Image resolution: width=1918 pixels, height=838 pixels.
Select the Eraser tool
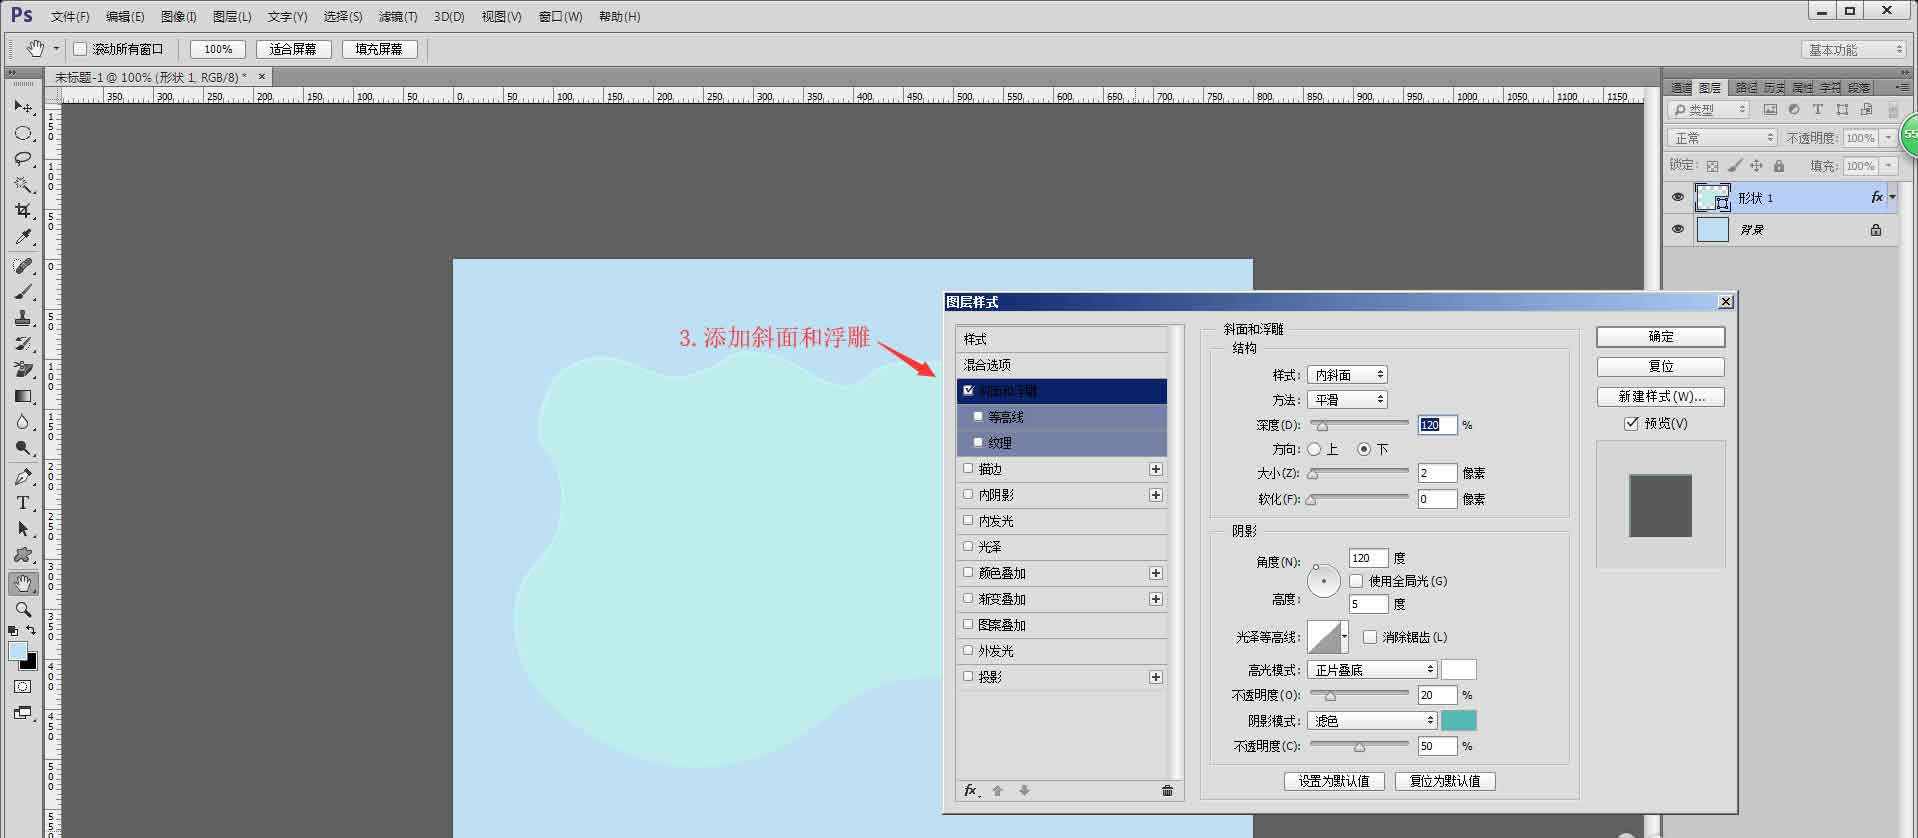click(23, 370)
